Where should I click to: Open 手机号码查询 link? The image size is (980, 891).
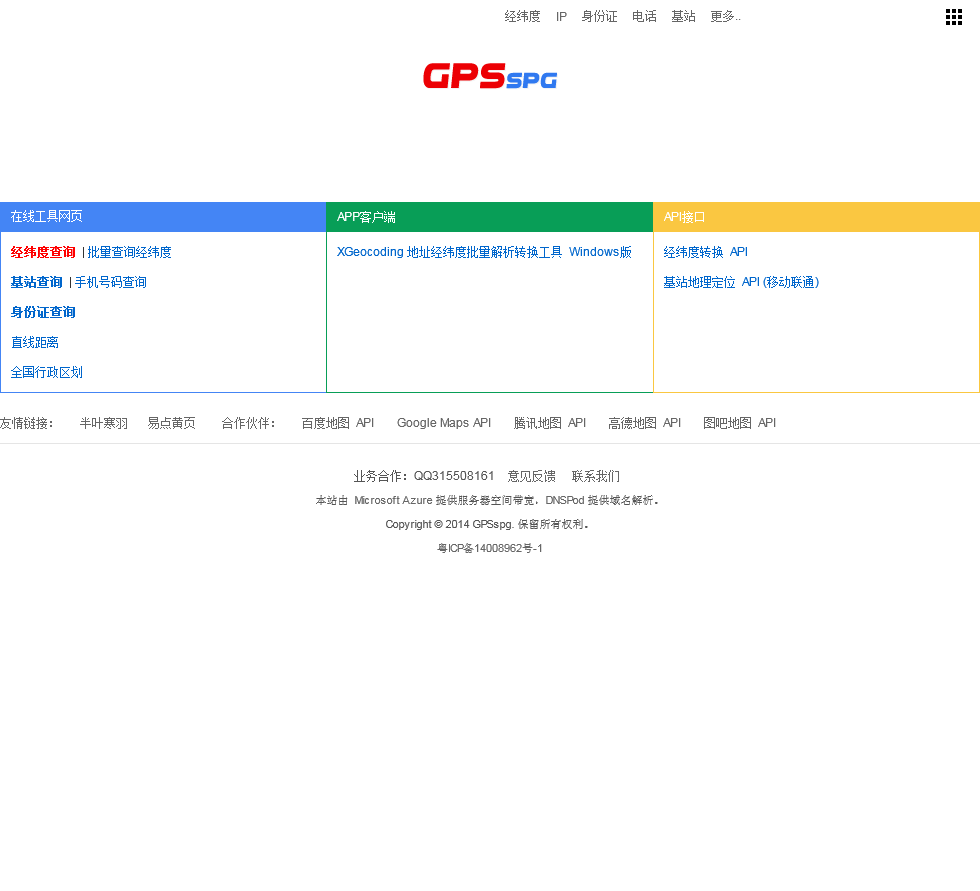pos(111,282)
